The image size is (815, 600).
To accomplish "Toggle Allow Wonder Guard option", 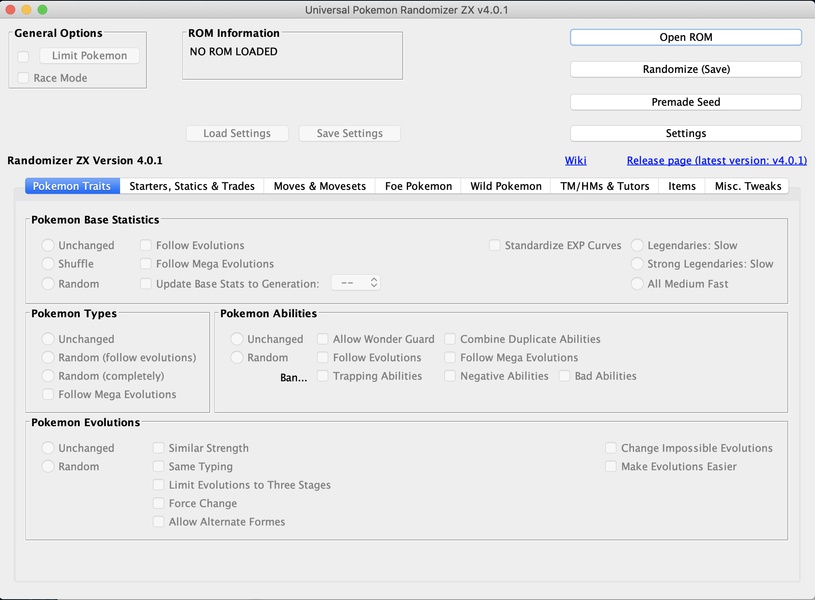I will (x=323, y=339).
